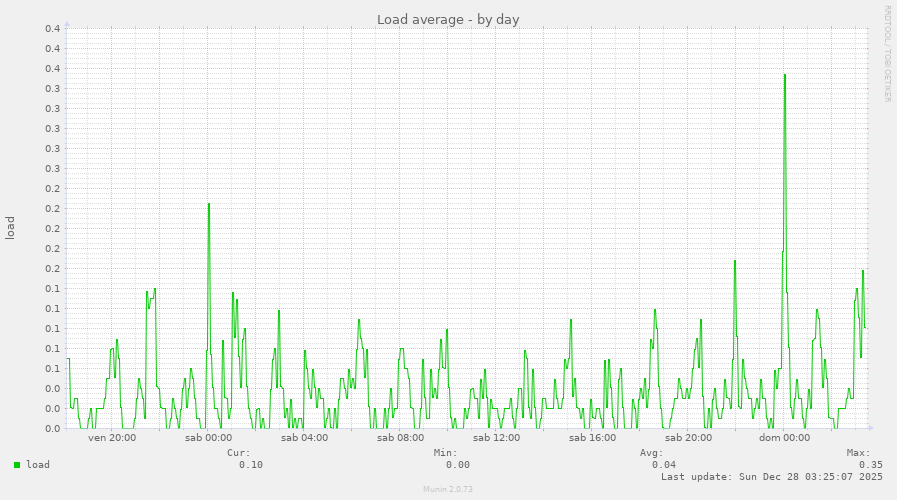Click the spike peak near sab 00:00
The image size is (897, 500).
[209, 204]
